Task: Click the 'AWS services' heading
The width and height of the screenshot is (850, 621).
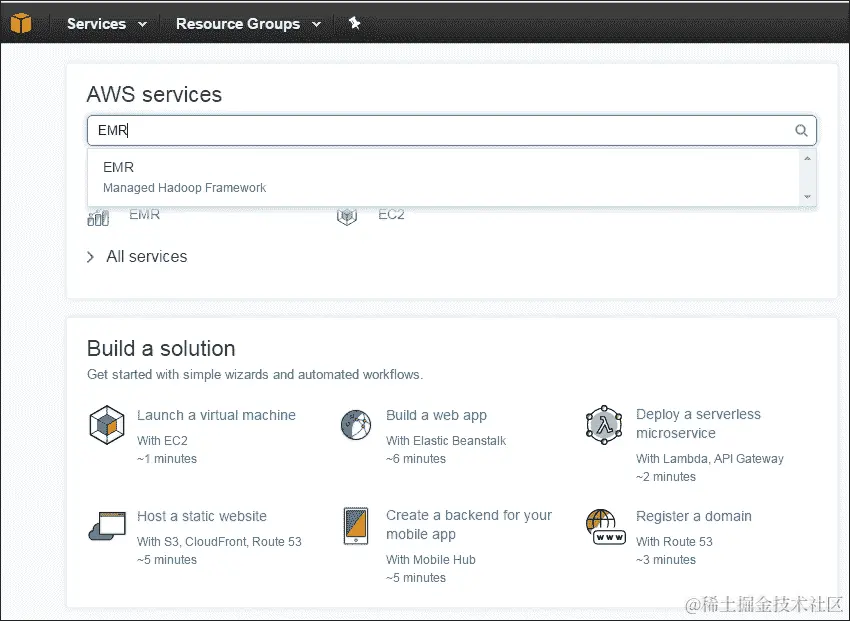Action: 154,94
